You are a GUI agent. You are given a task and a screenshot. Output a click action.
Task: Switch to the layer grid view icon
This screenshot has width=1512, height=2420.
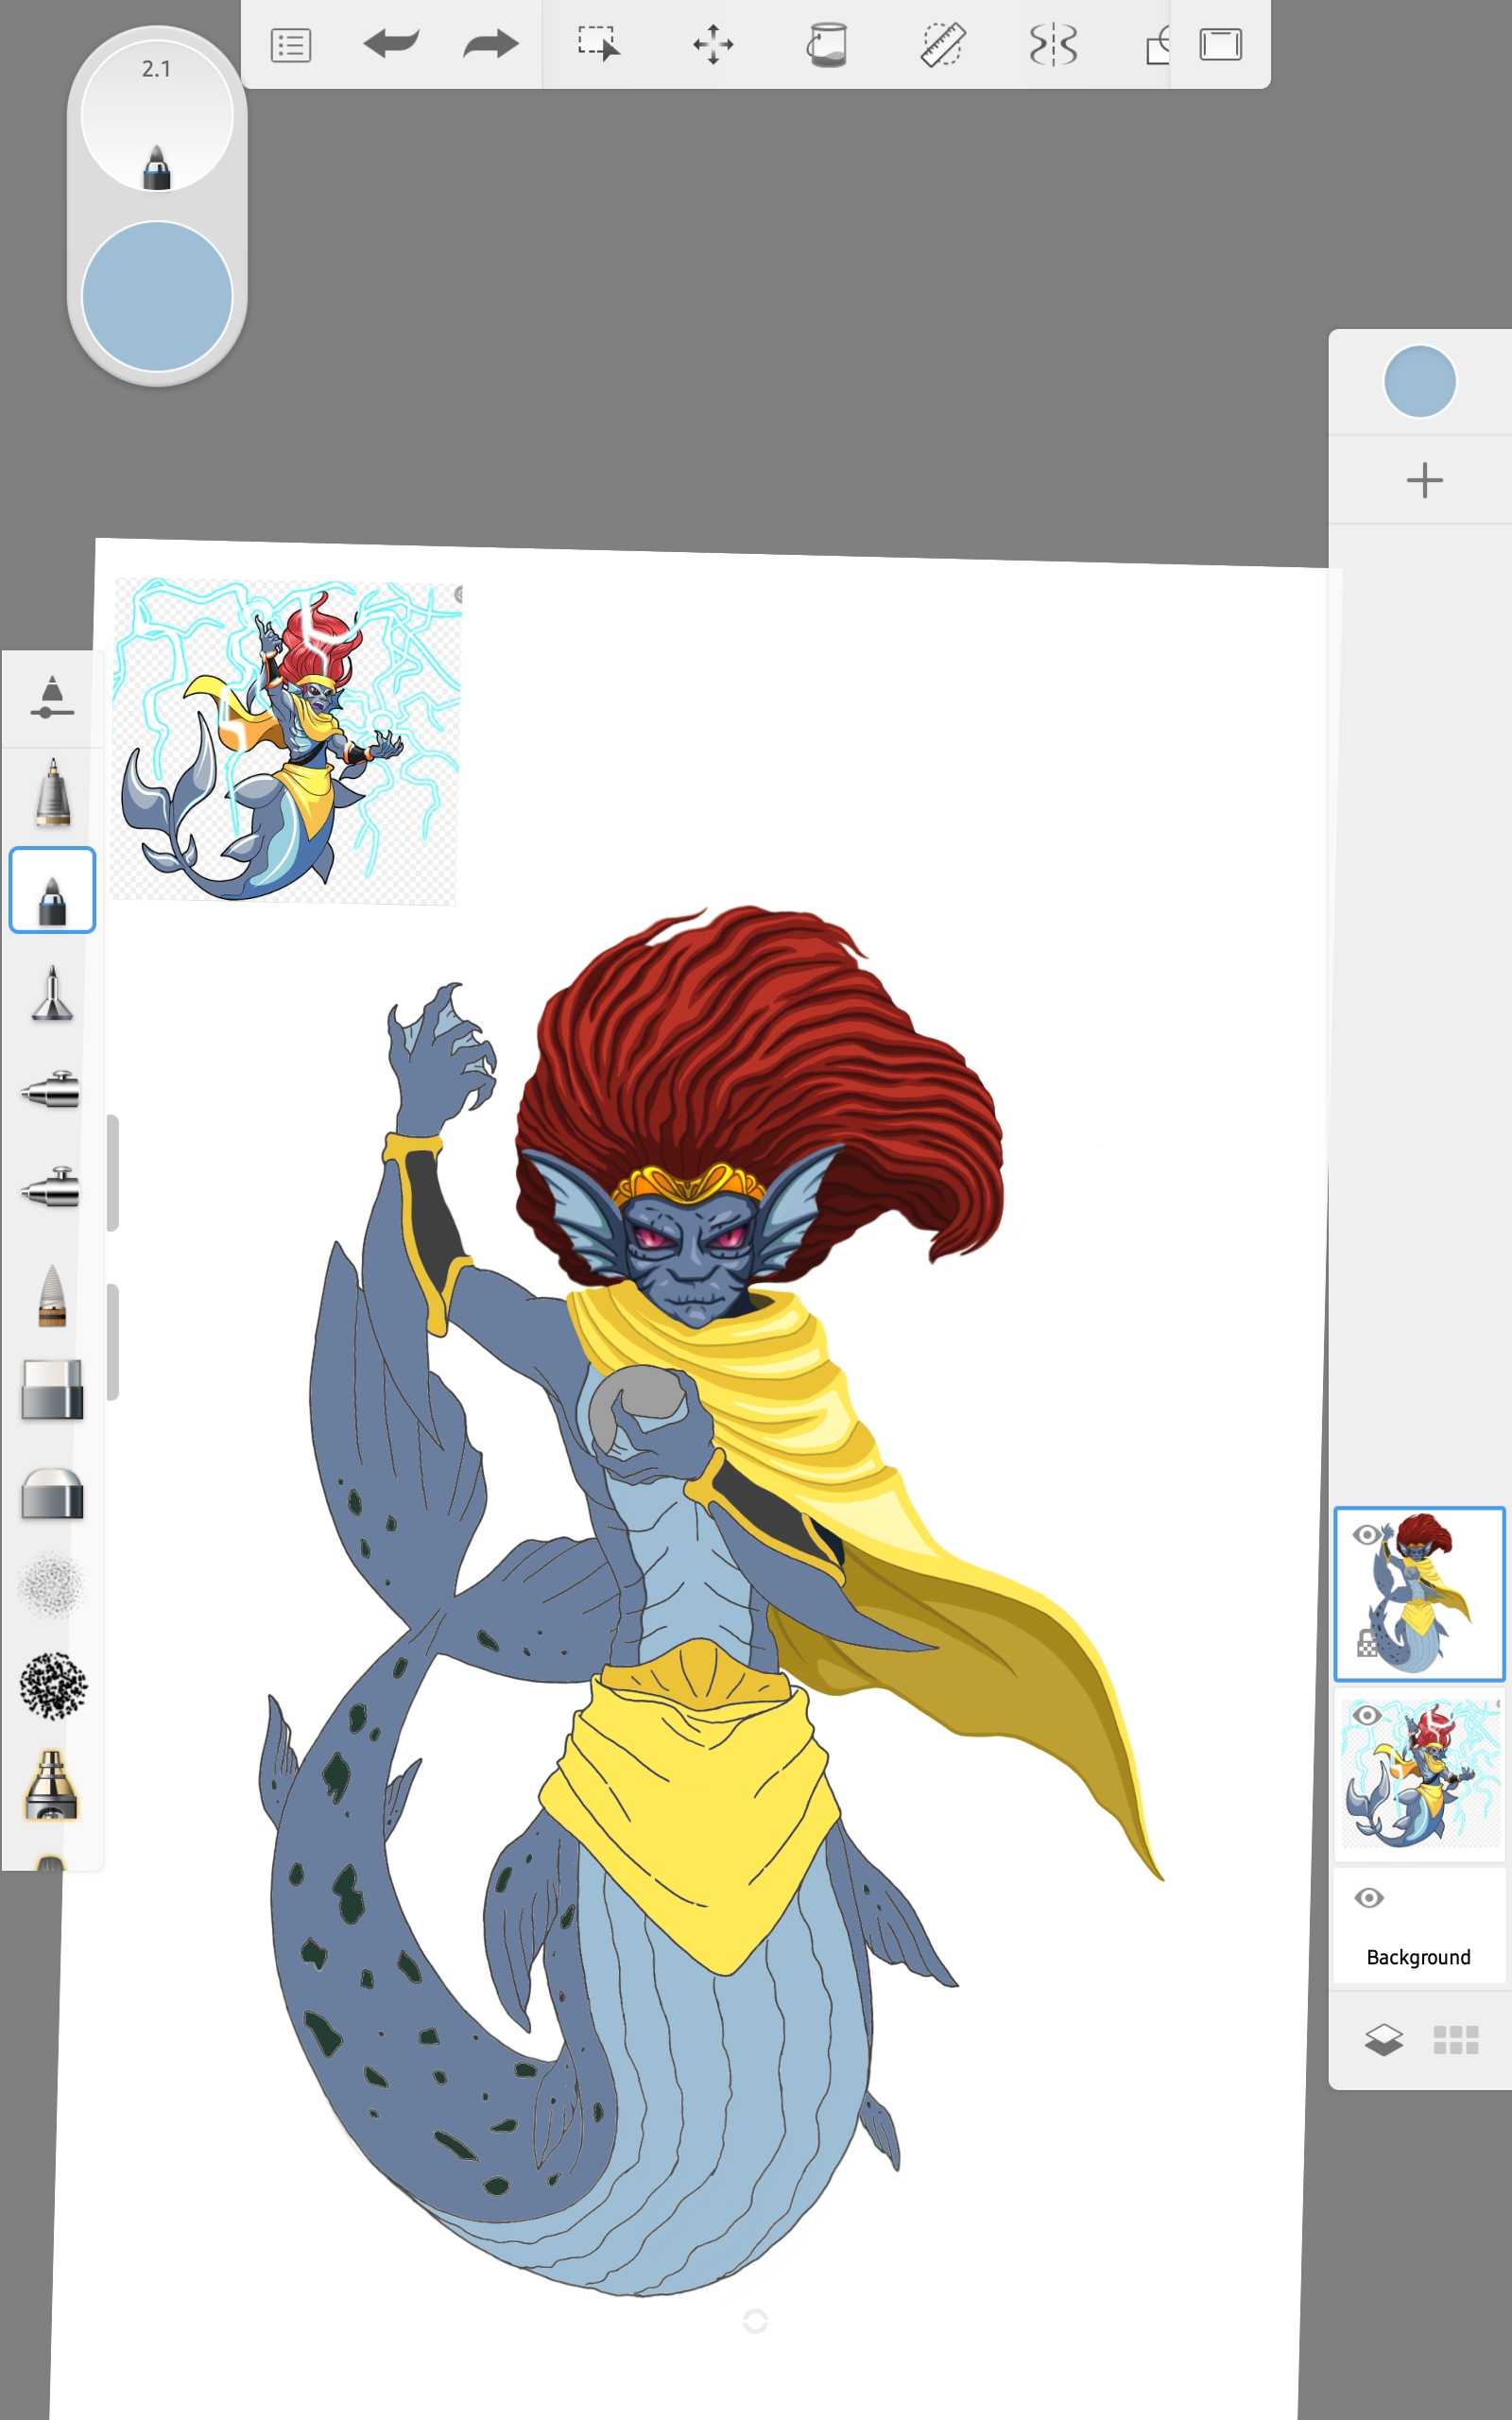click(x=1455, y=2040)
